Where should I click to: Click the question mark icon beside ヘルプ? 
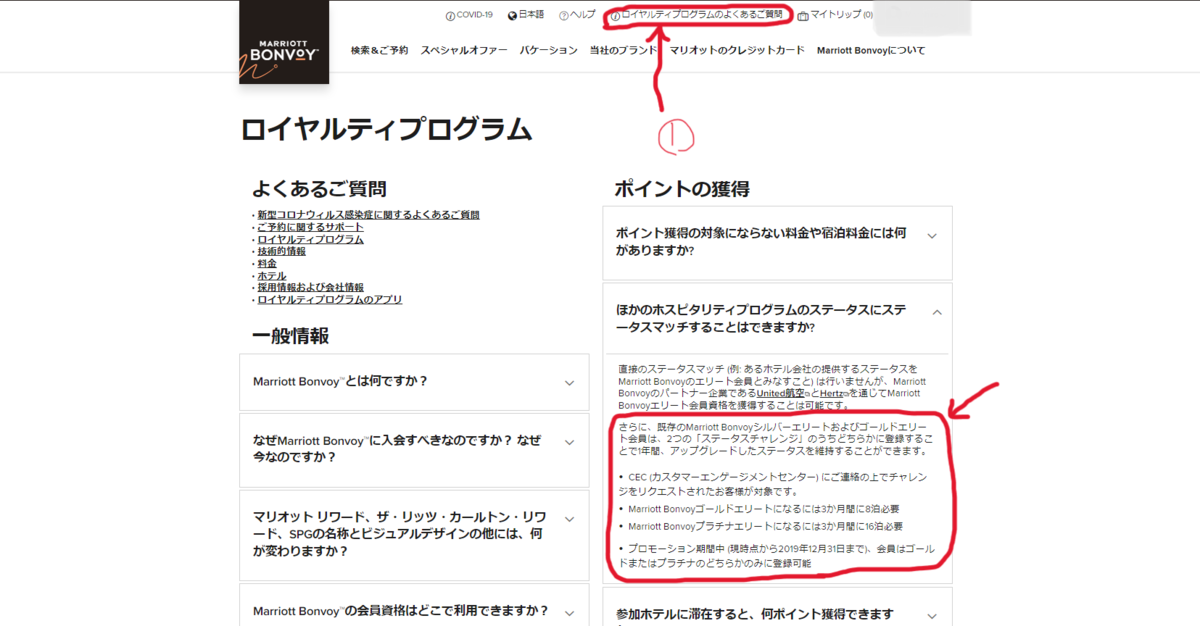pos(564,15)
